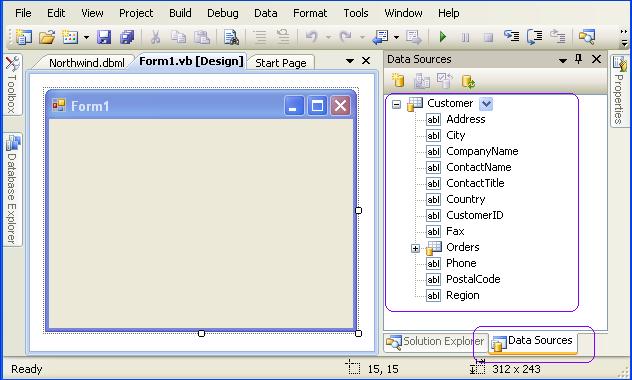Click the Refresh data sources icon
632x380 pixels.
[x=468, y=81]
